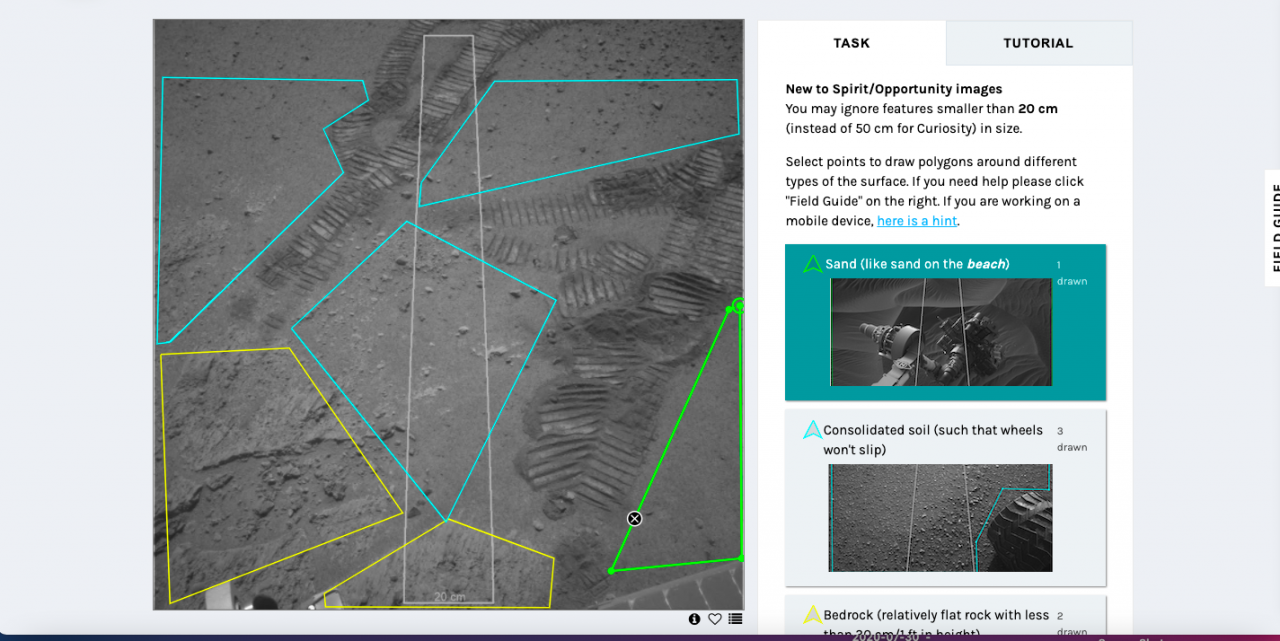1280x641 pixels.
Task: Click the "3 drawn" count for Consolidated soil
Action: (1072, 439)
